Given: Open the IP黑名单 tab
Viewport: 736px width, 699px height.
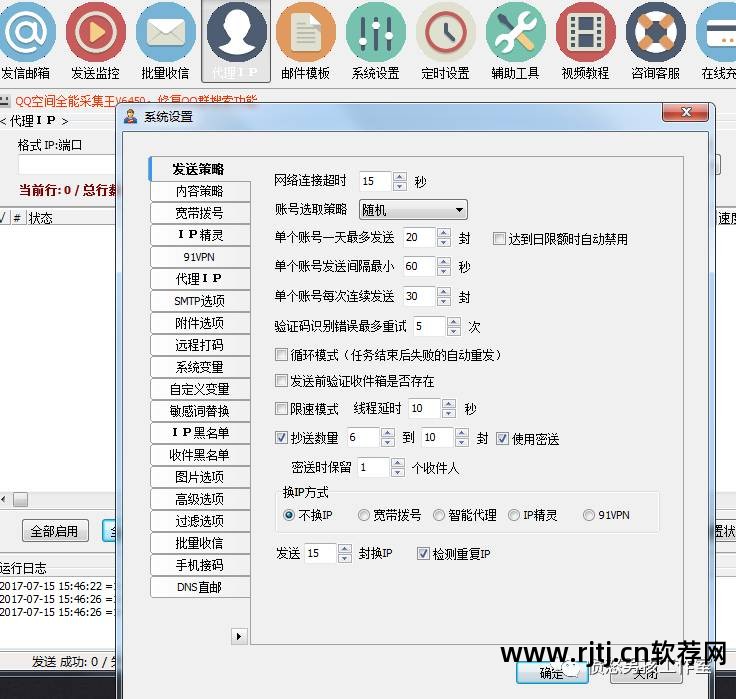Looking at the screenshot, I should 200,433.
